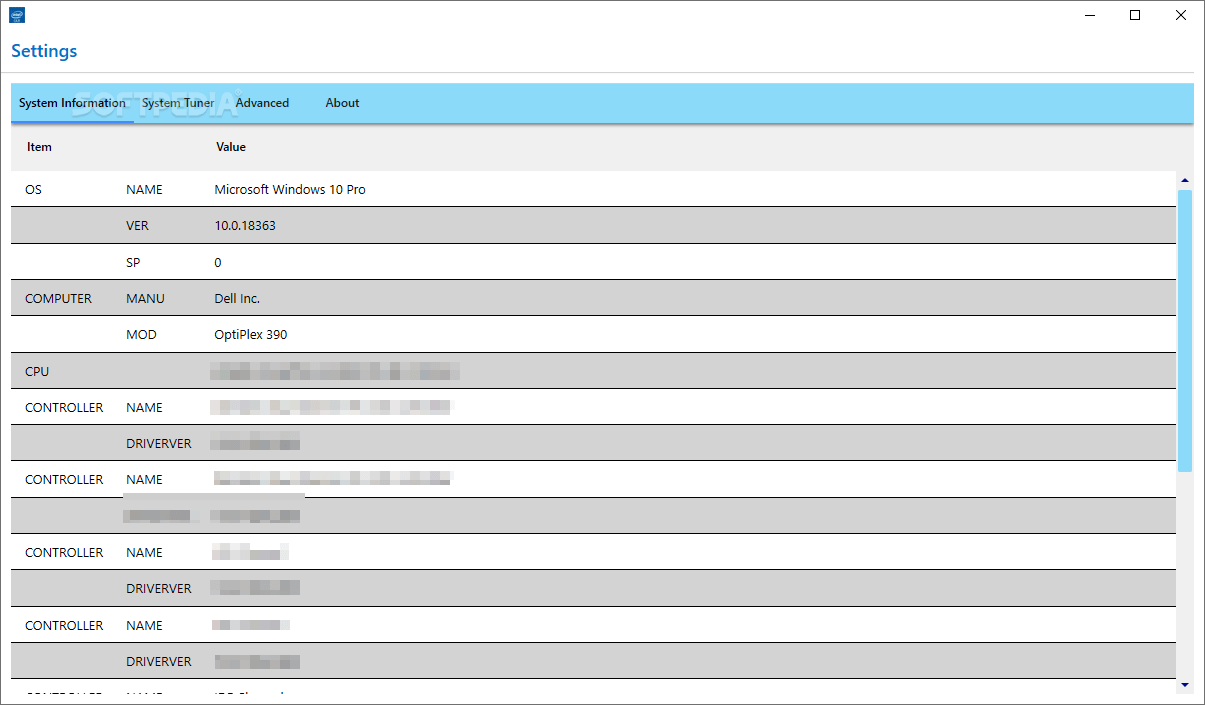Click the scroll up arrow
1205x705 pixels.
point(1185,181)
